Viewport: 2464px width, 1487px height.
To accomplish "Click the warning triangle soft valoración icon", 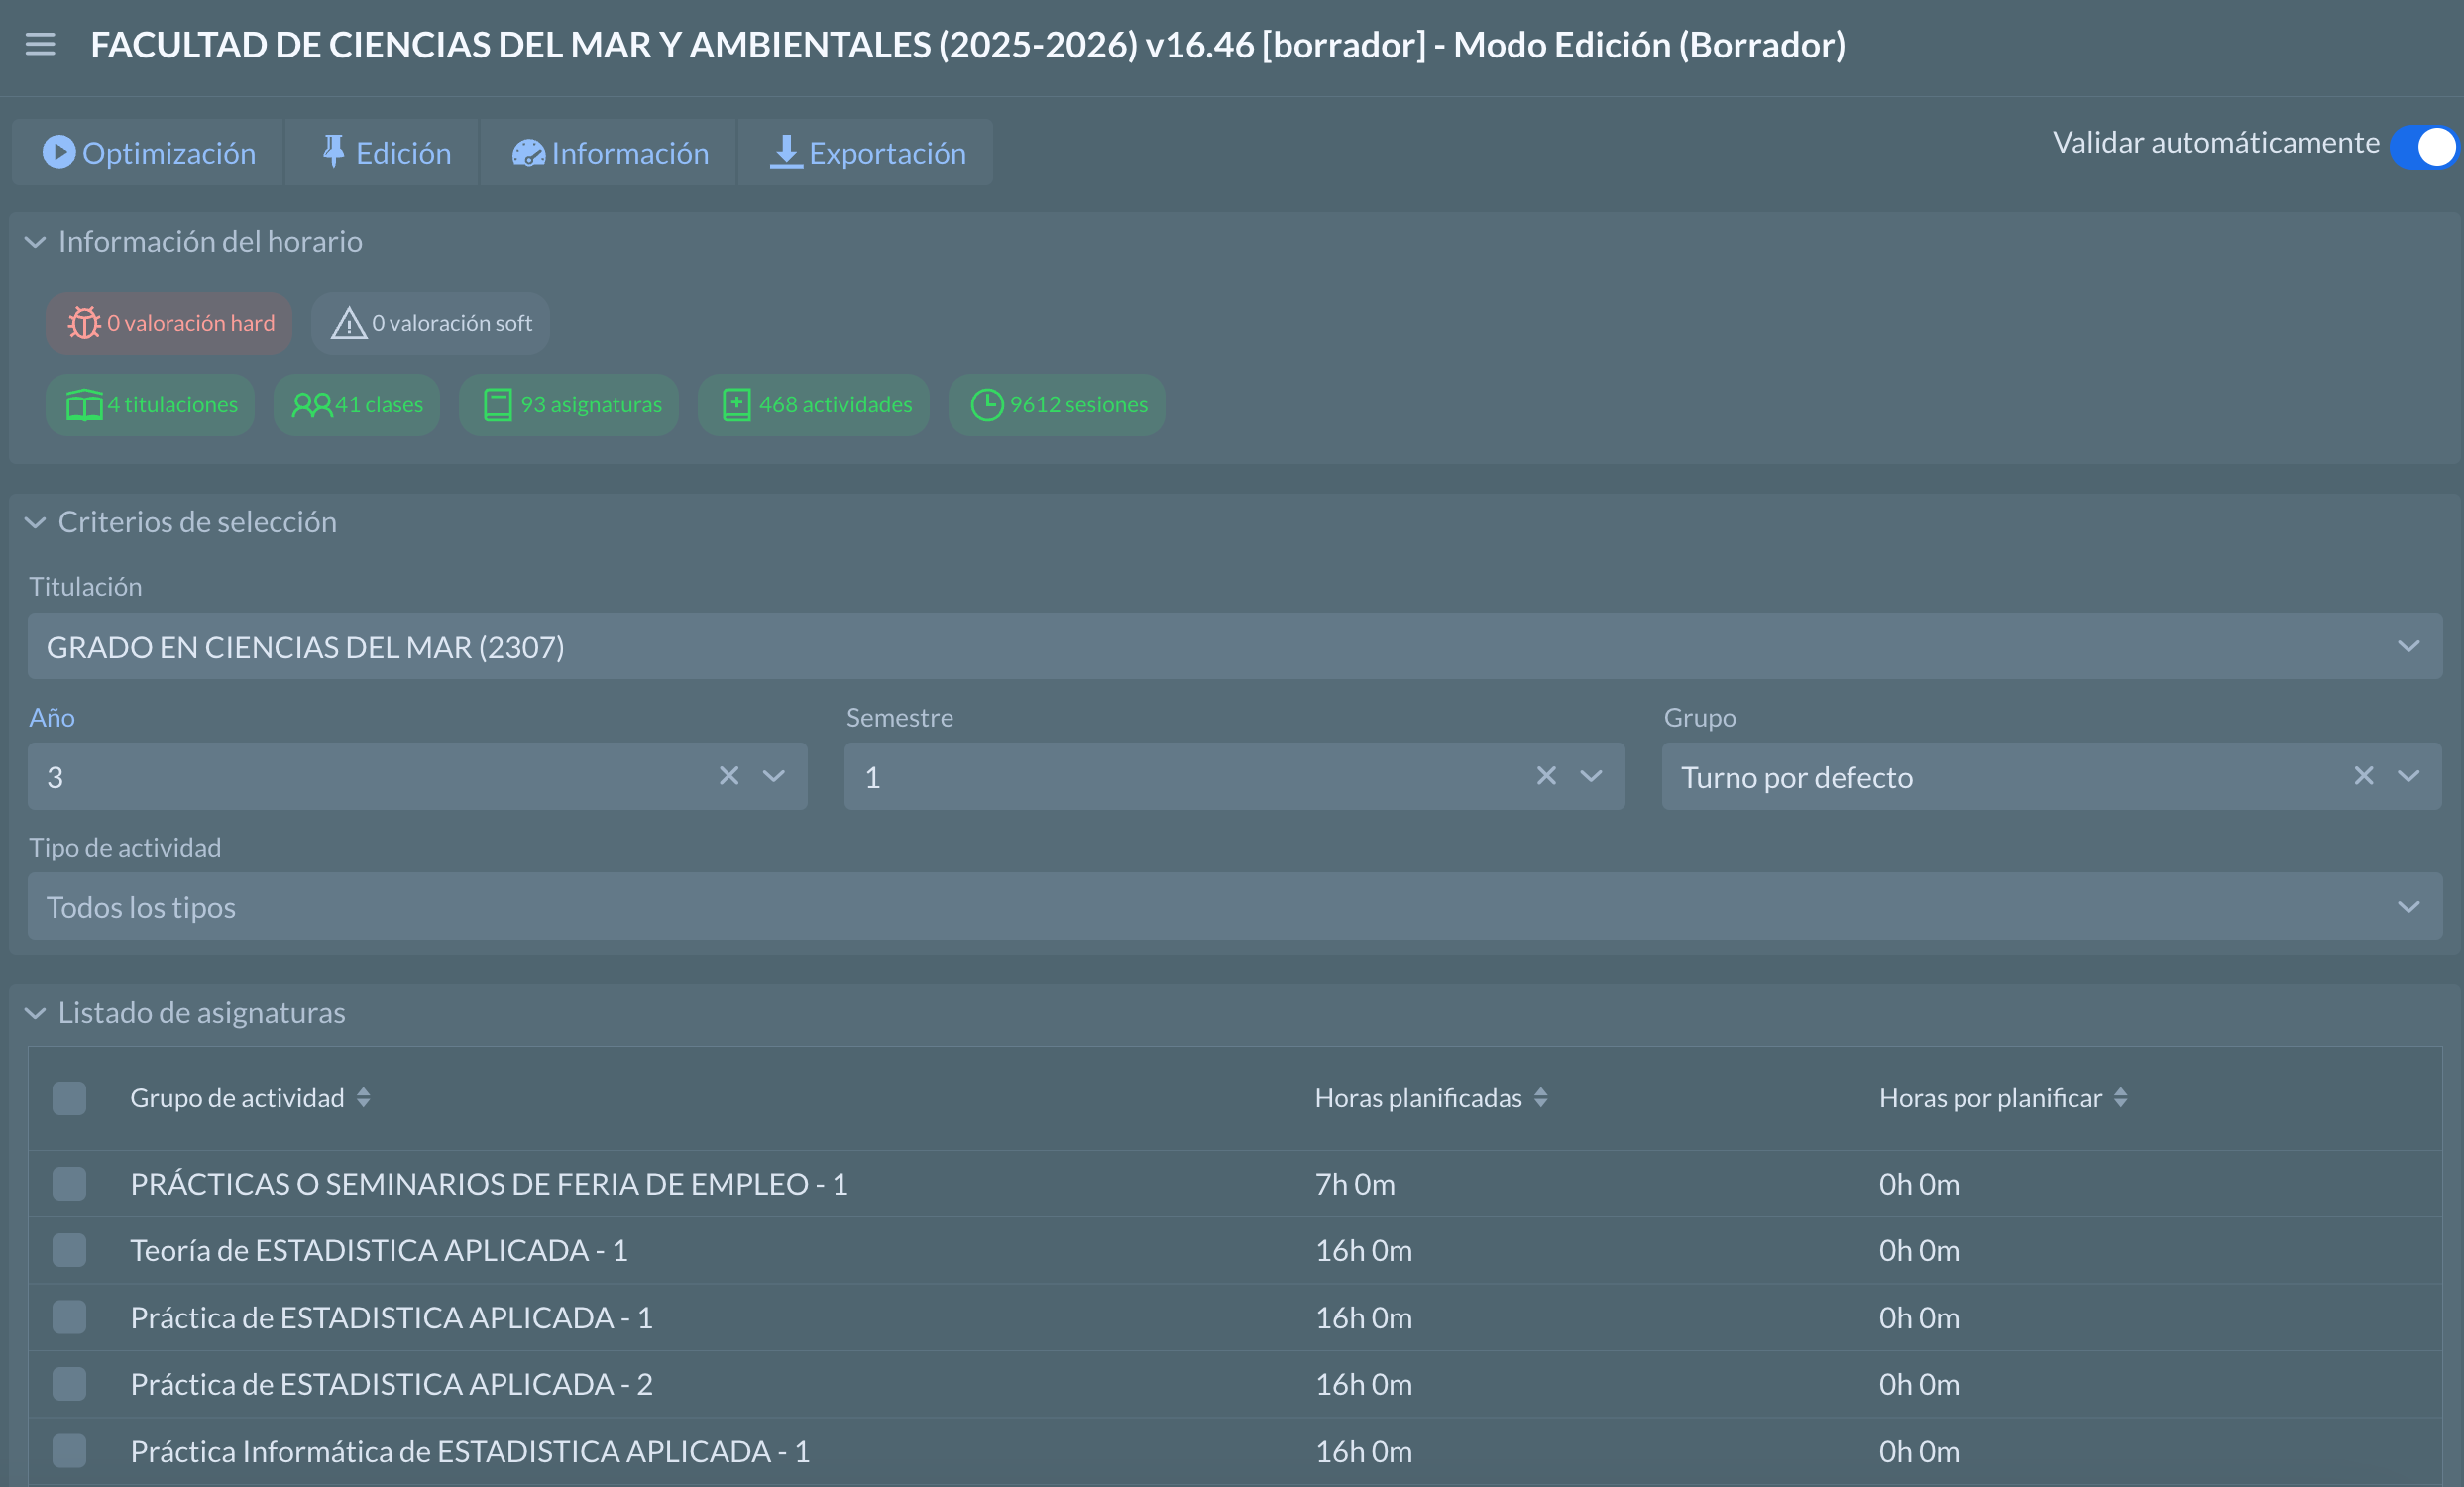I will coord(348,323).
